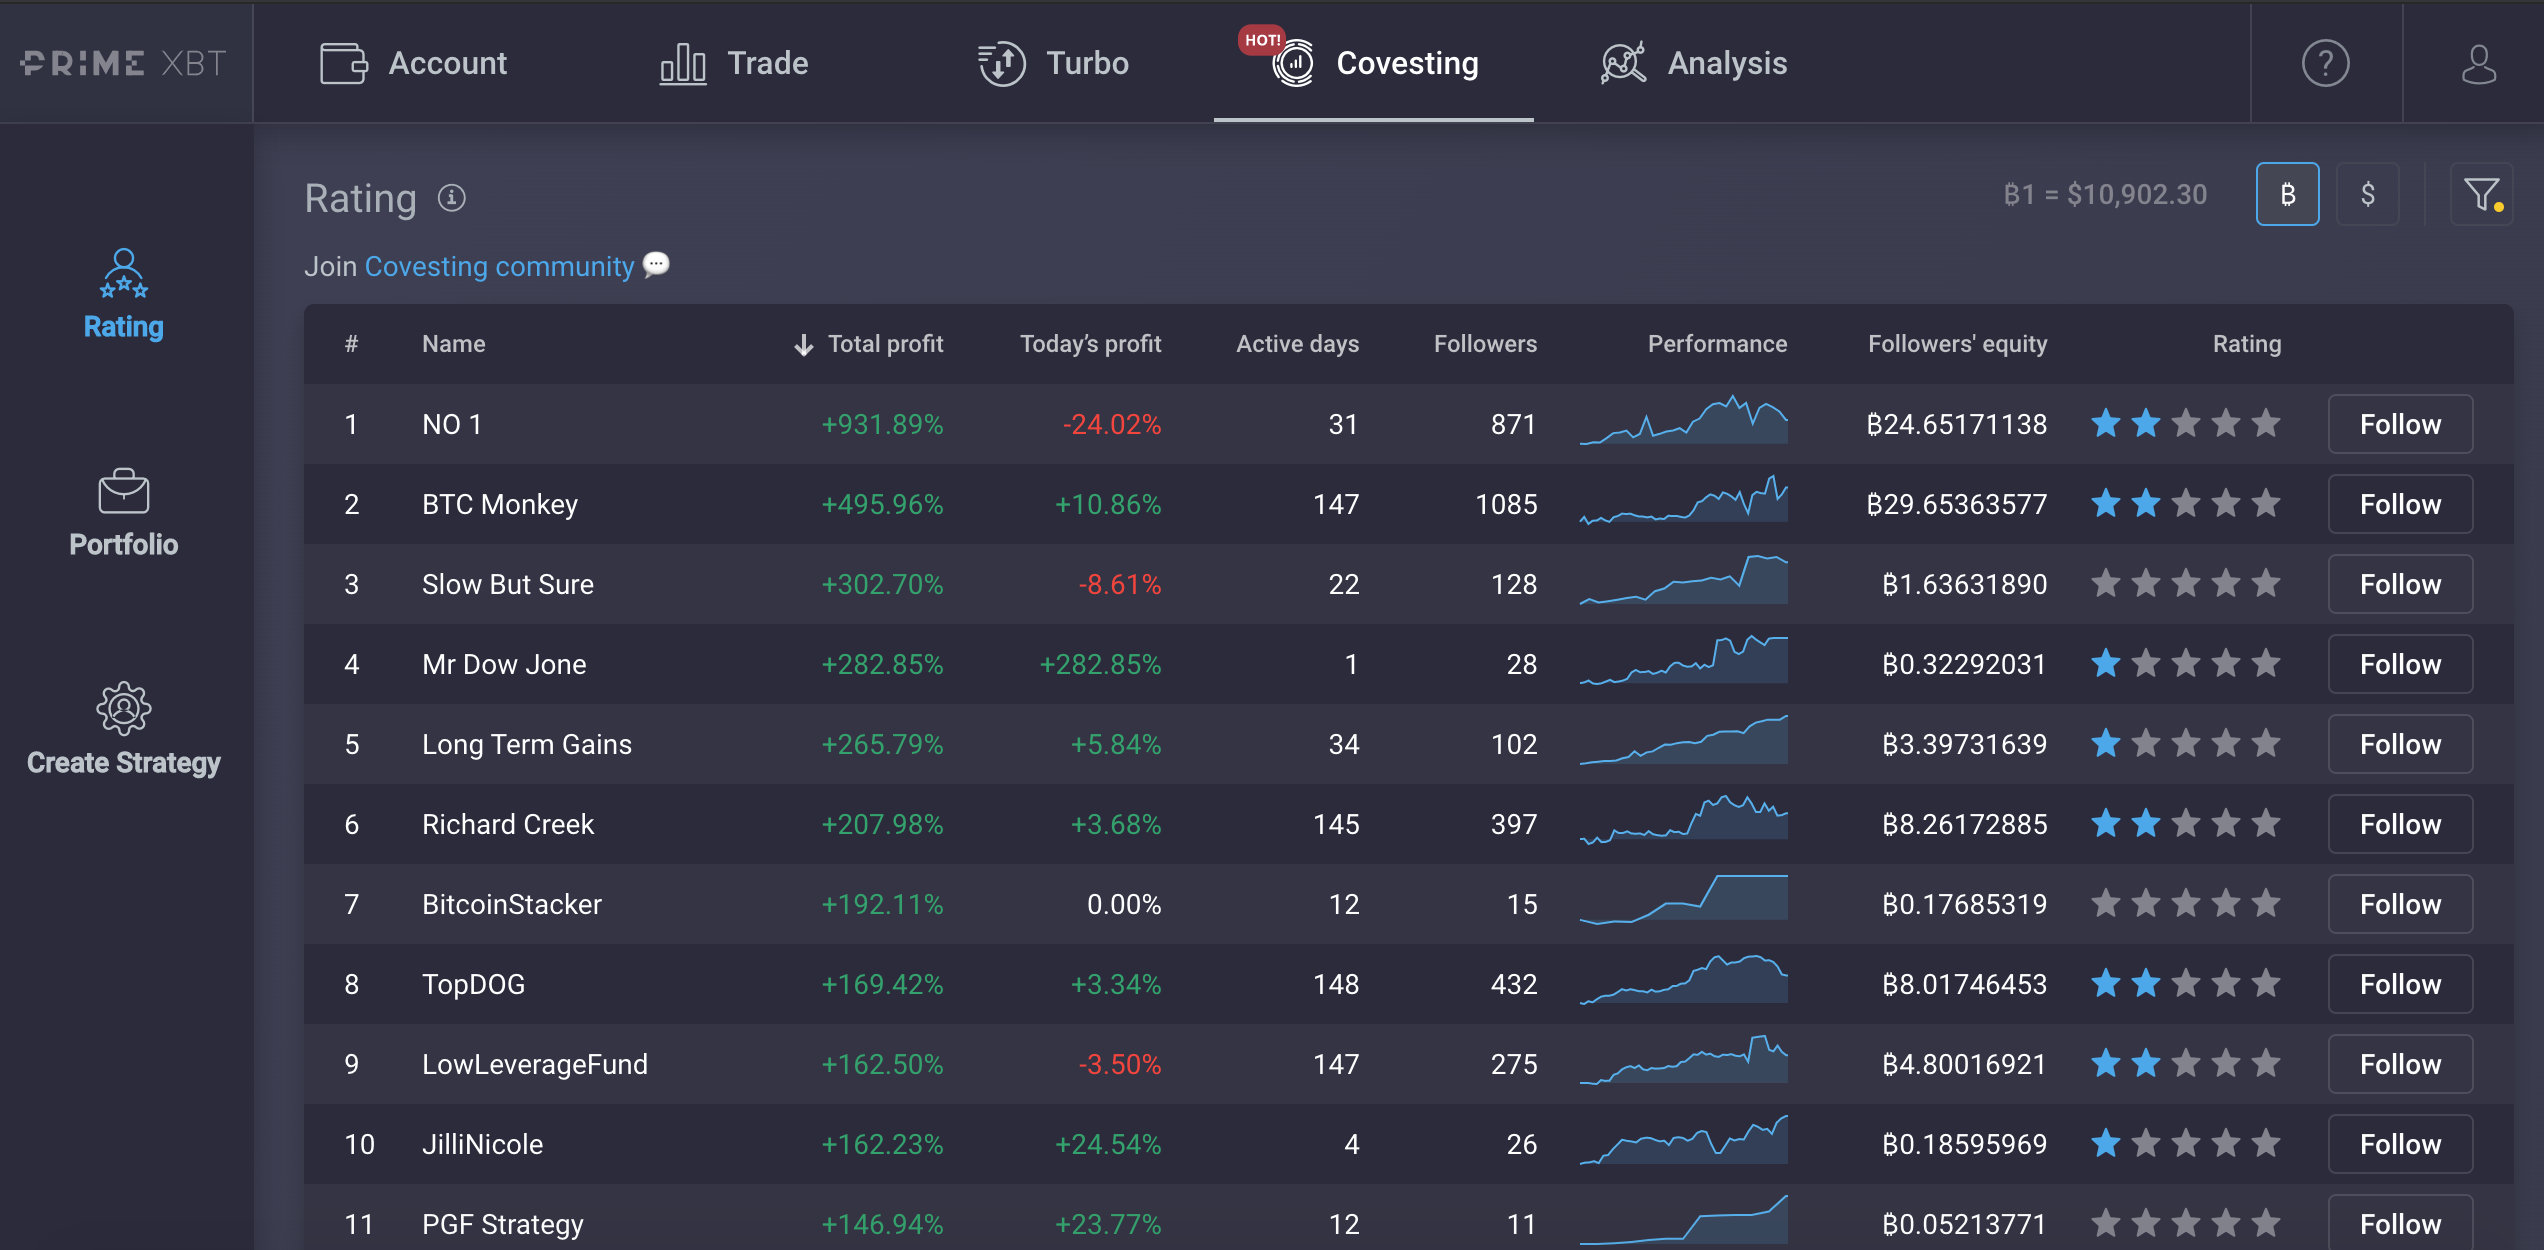Screen dimensions: 2544x1250
Task: Switch to the Turbo tab
Action: (x=1053, y=63)
